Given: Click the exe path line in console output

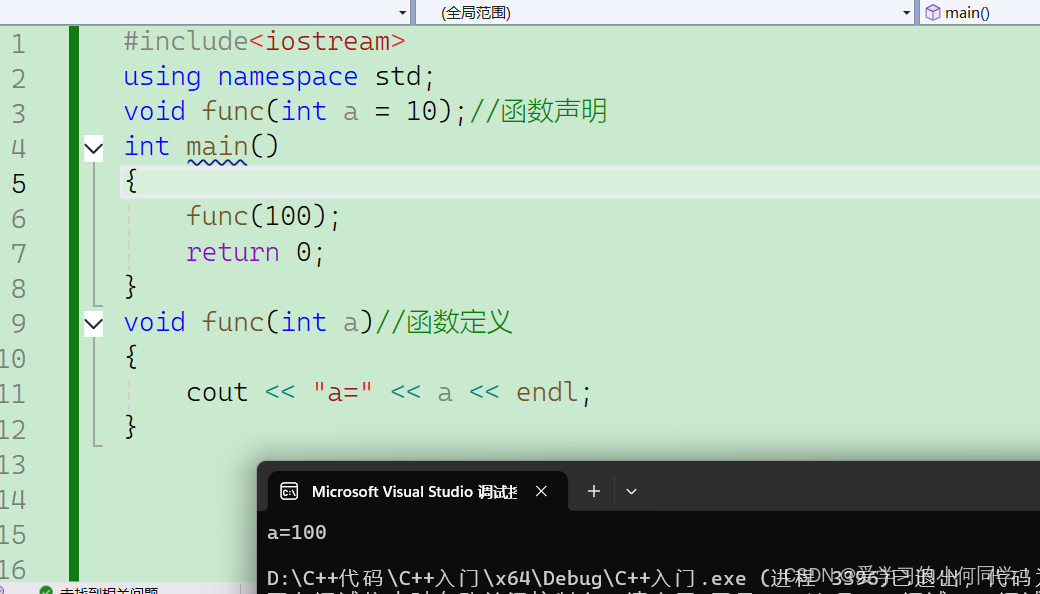Looking at the screenshot, I should click(x=653, y=577).
